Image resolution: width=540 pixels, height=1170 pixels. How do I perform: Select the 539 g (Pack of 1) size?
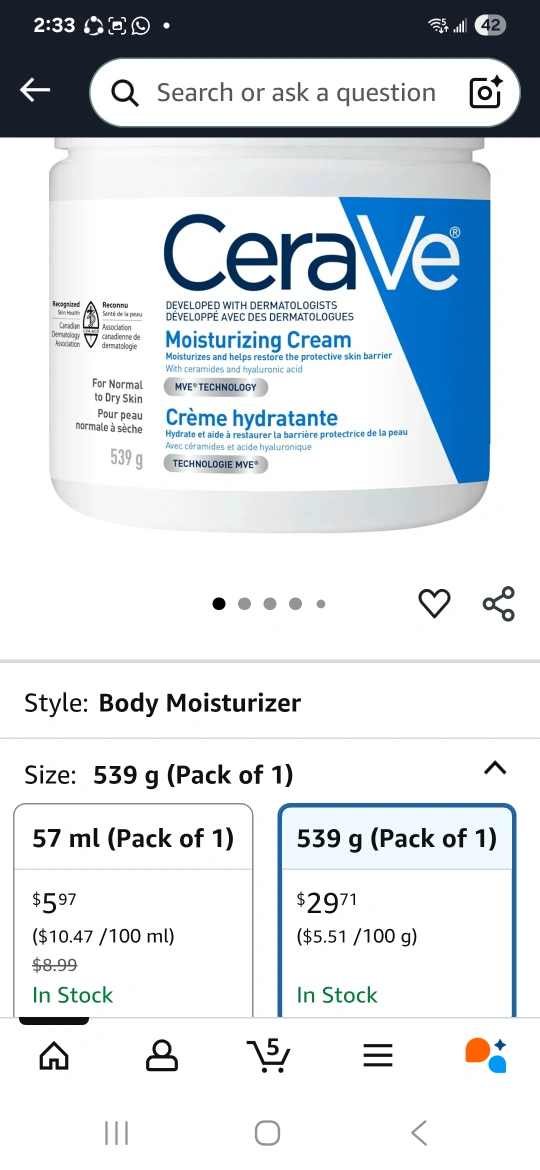click(x=398, y=910)
